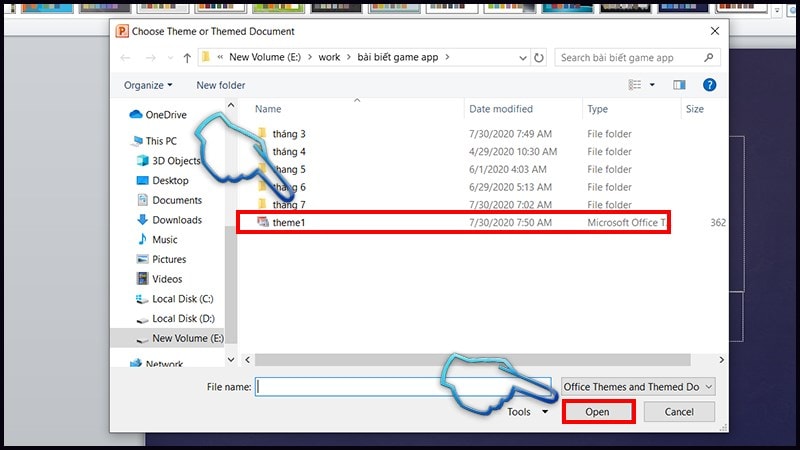This screenshot has width=800, height=450.
Task: Open the Help question mark
Action: coord(709,85)
